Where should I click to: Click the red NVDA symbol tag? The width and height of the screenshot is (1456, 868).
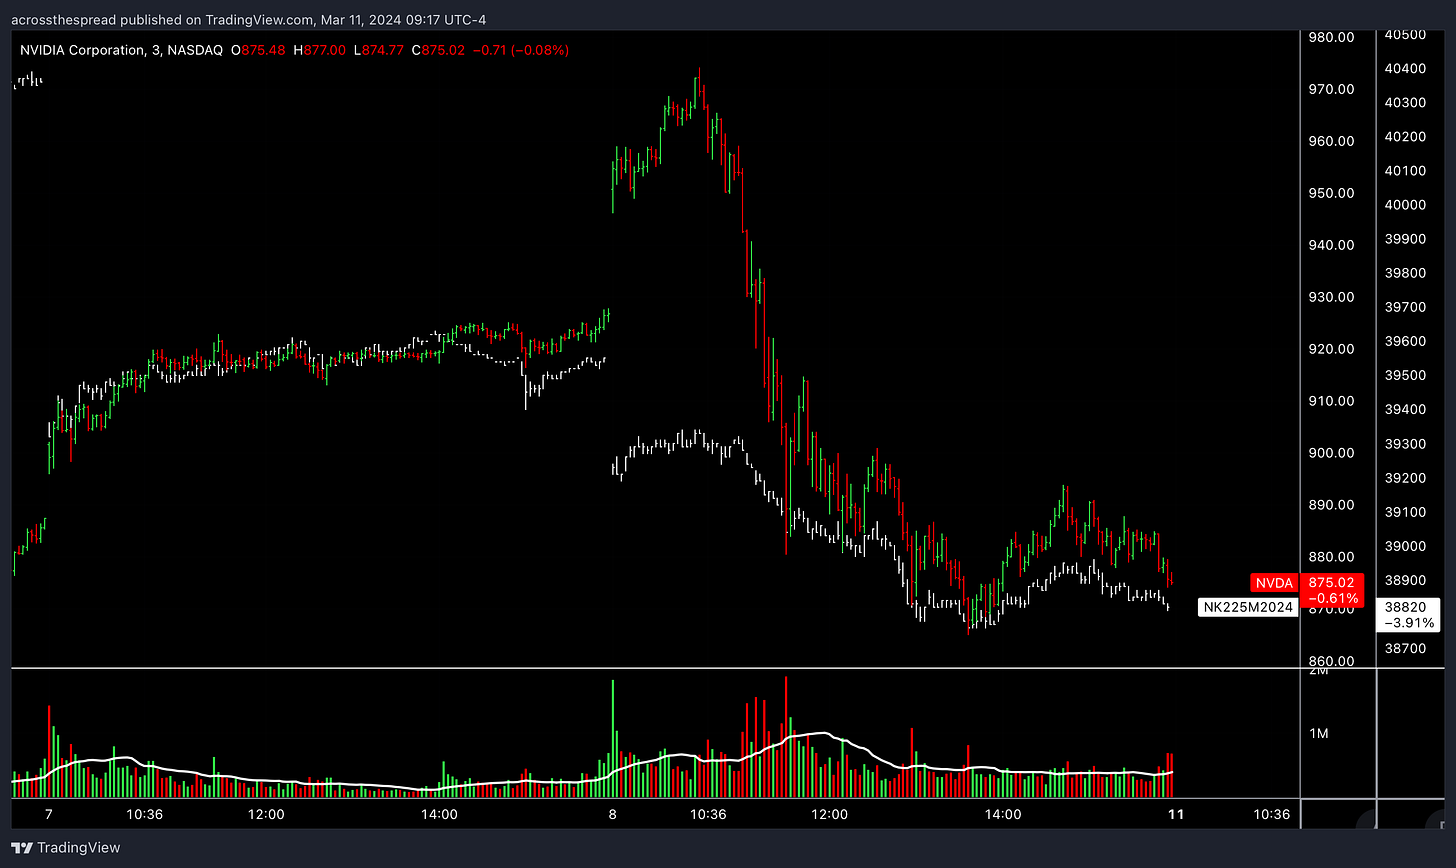tap(1274, 583)
